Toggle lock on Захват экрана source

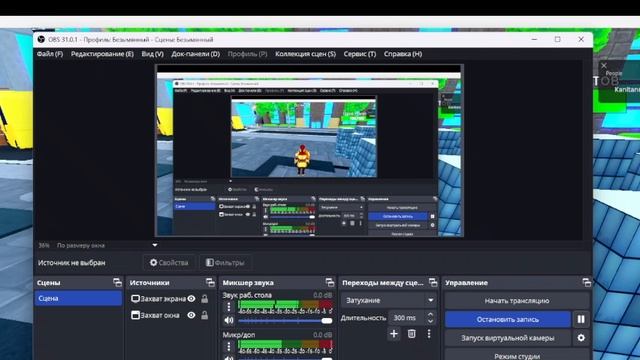point(204,299)
